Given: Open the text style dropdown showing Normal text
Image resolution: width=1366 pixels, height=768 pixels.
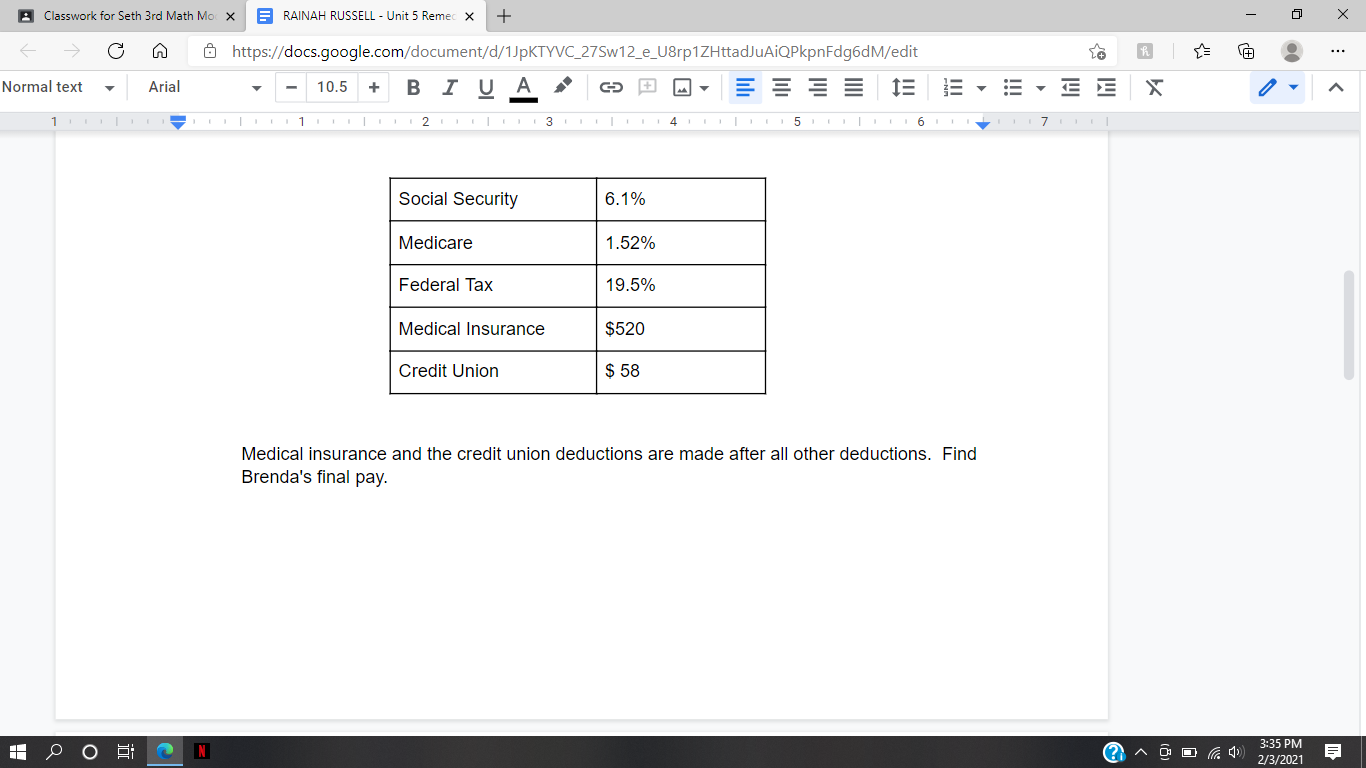Looking at the screenshot, I should (x=55, y=88).
